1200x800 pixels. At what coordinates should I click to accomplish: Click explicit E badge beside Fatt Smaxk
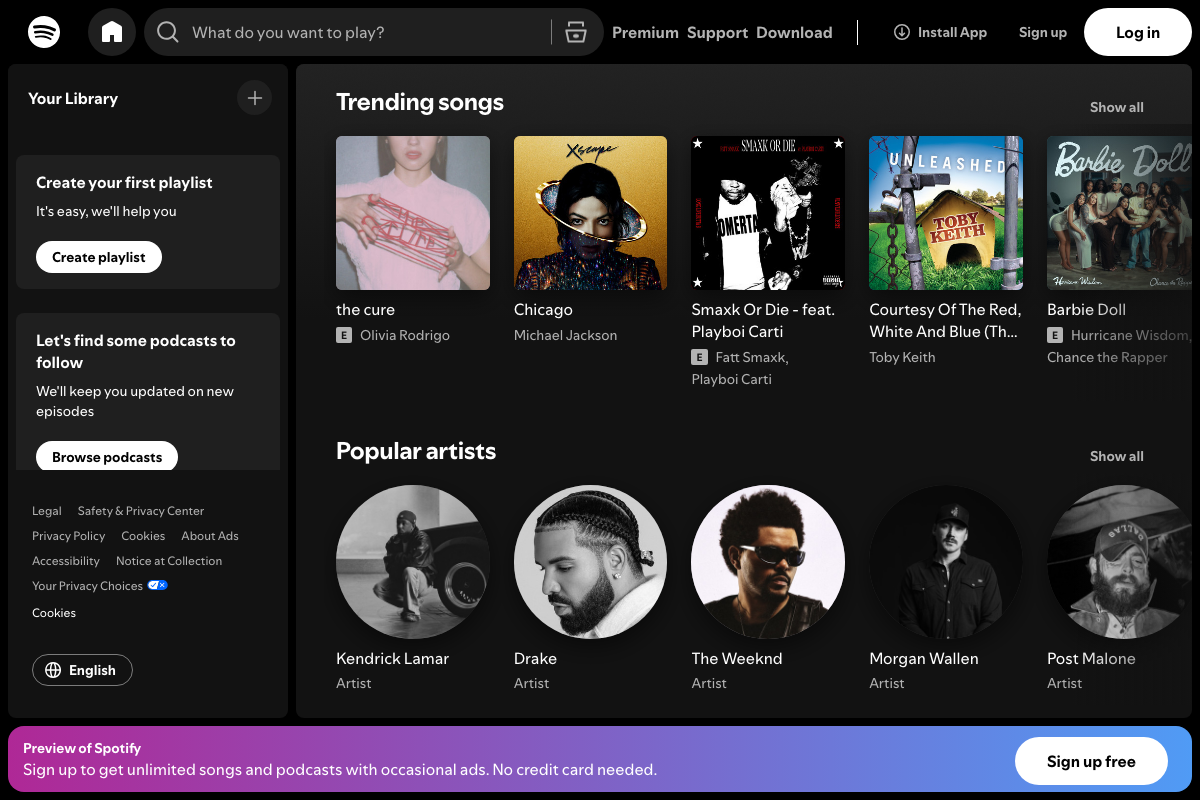700,357
